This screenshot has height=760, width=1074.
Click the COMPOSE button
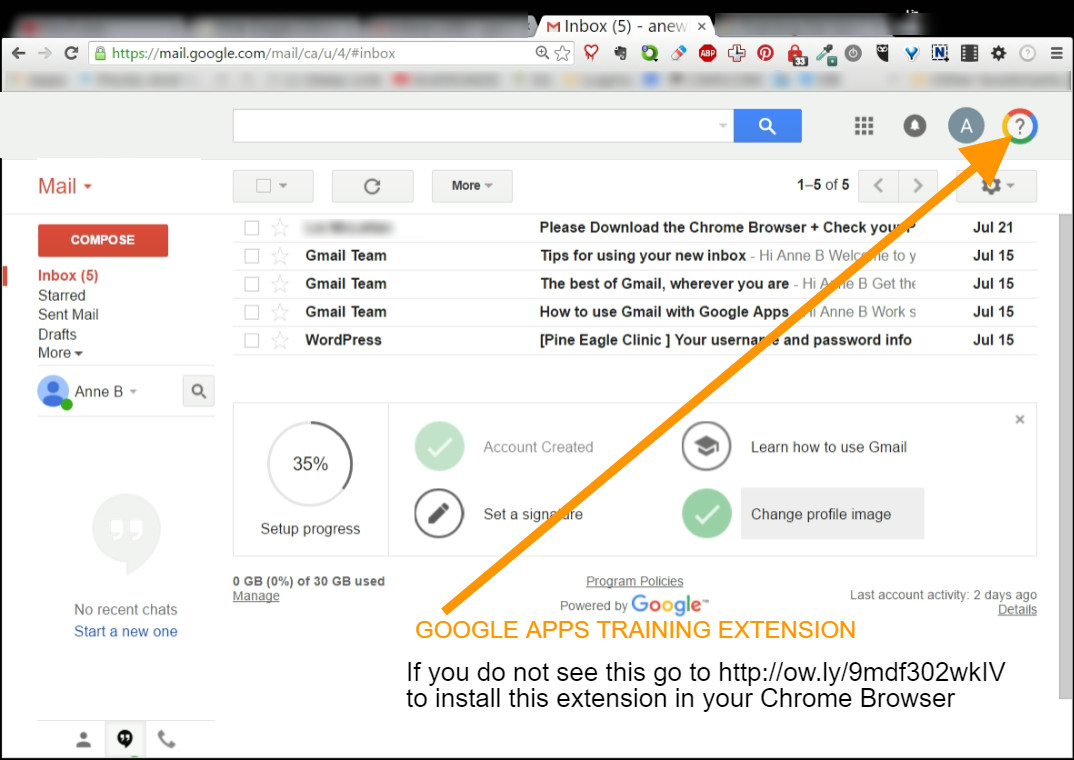tap(103, 240)
